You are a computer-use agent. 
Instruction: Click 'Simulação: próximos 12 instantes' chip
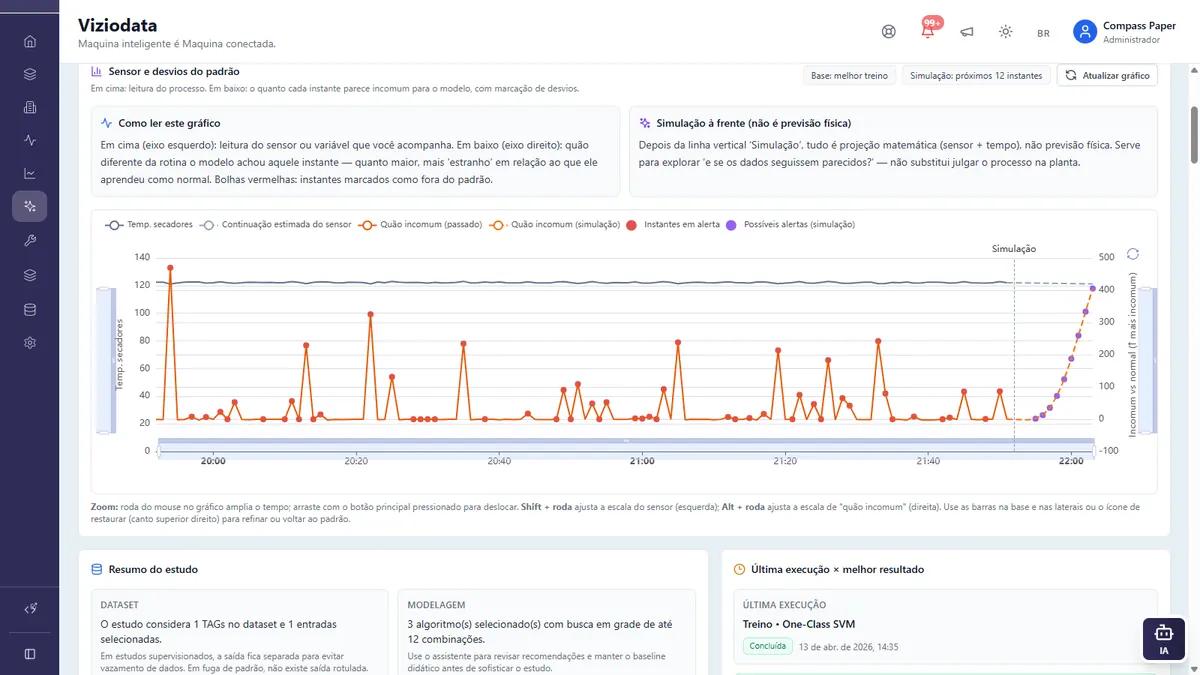(x=975, y=75)
